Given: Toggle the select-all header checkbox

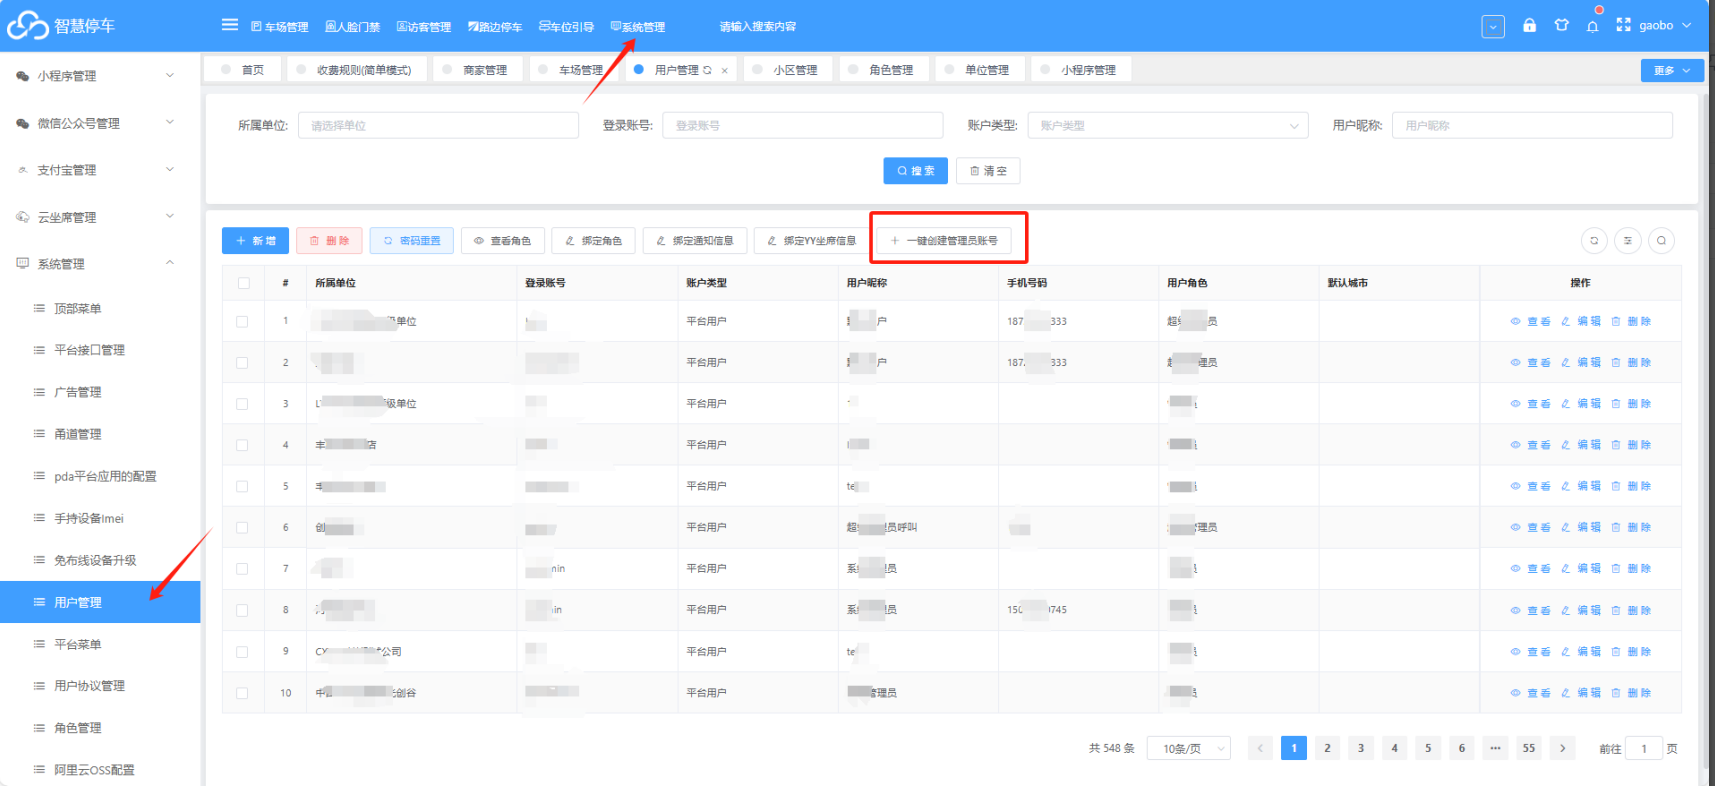Looking at the screenshot, I should [243, 283].
